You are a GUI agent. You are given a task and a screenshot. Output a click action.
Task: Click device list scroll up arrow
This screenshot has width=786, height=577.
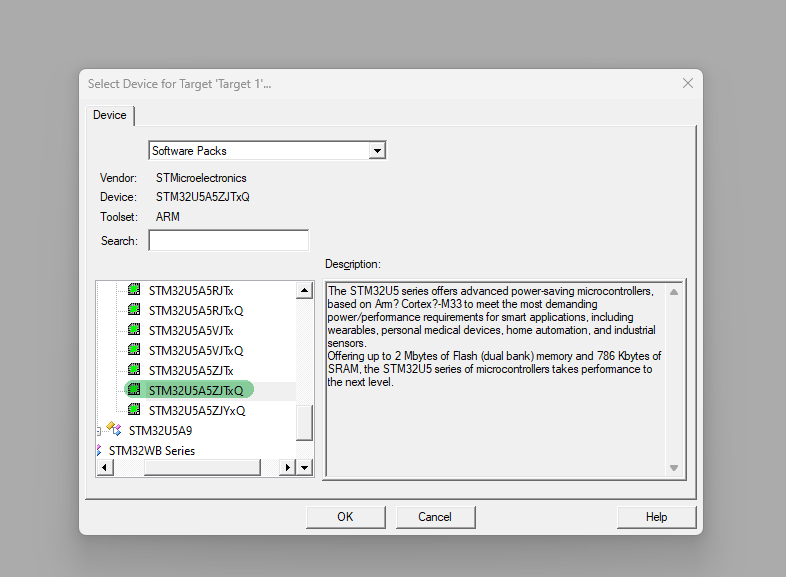point(304,290)
